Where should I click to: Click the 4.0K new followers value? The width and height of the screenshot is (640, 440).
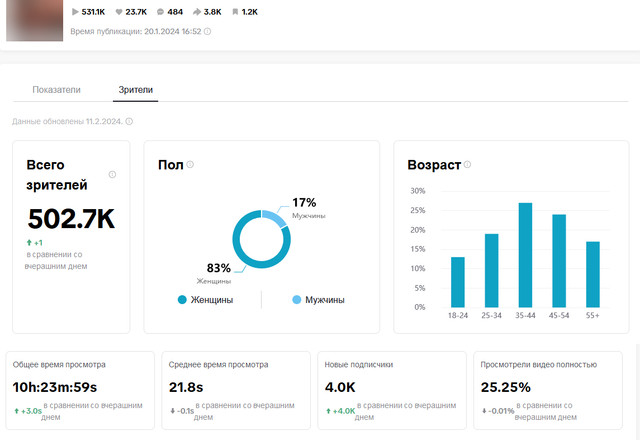[340, 387]
